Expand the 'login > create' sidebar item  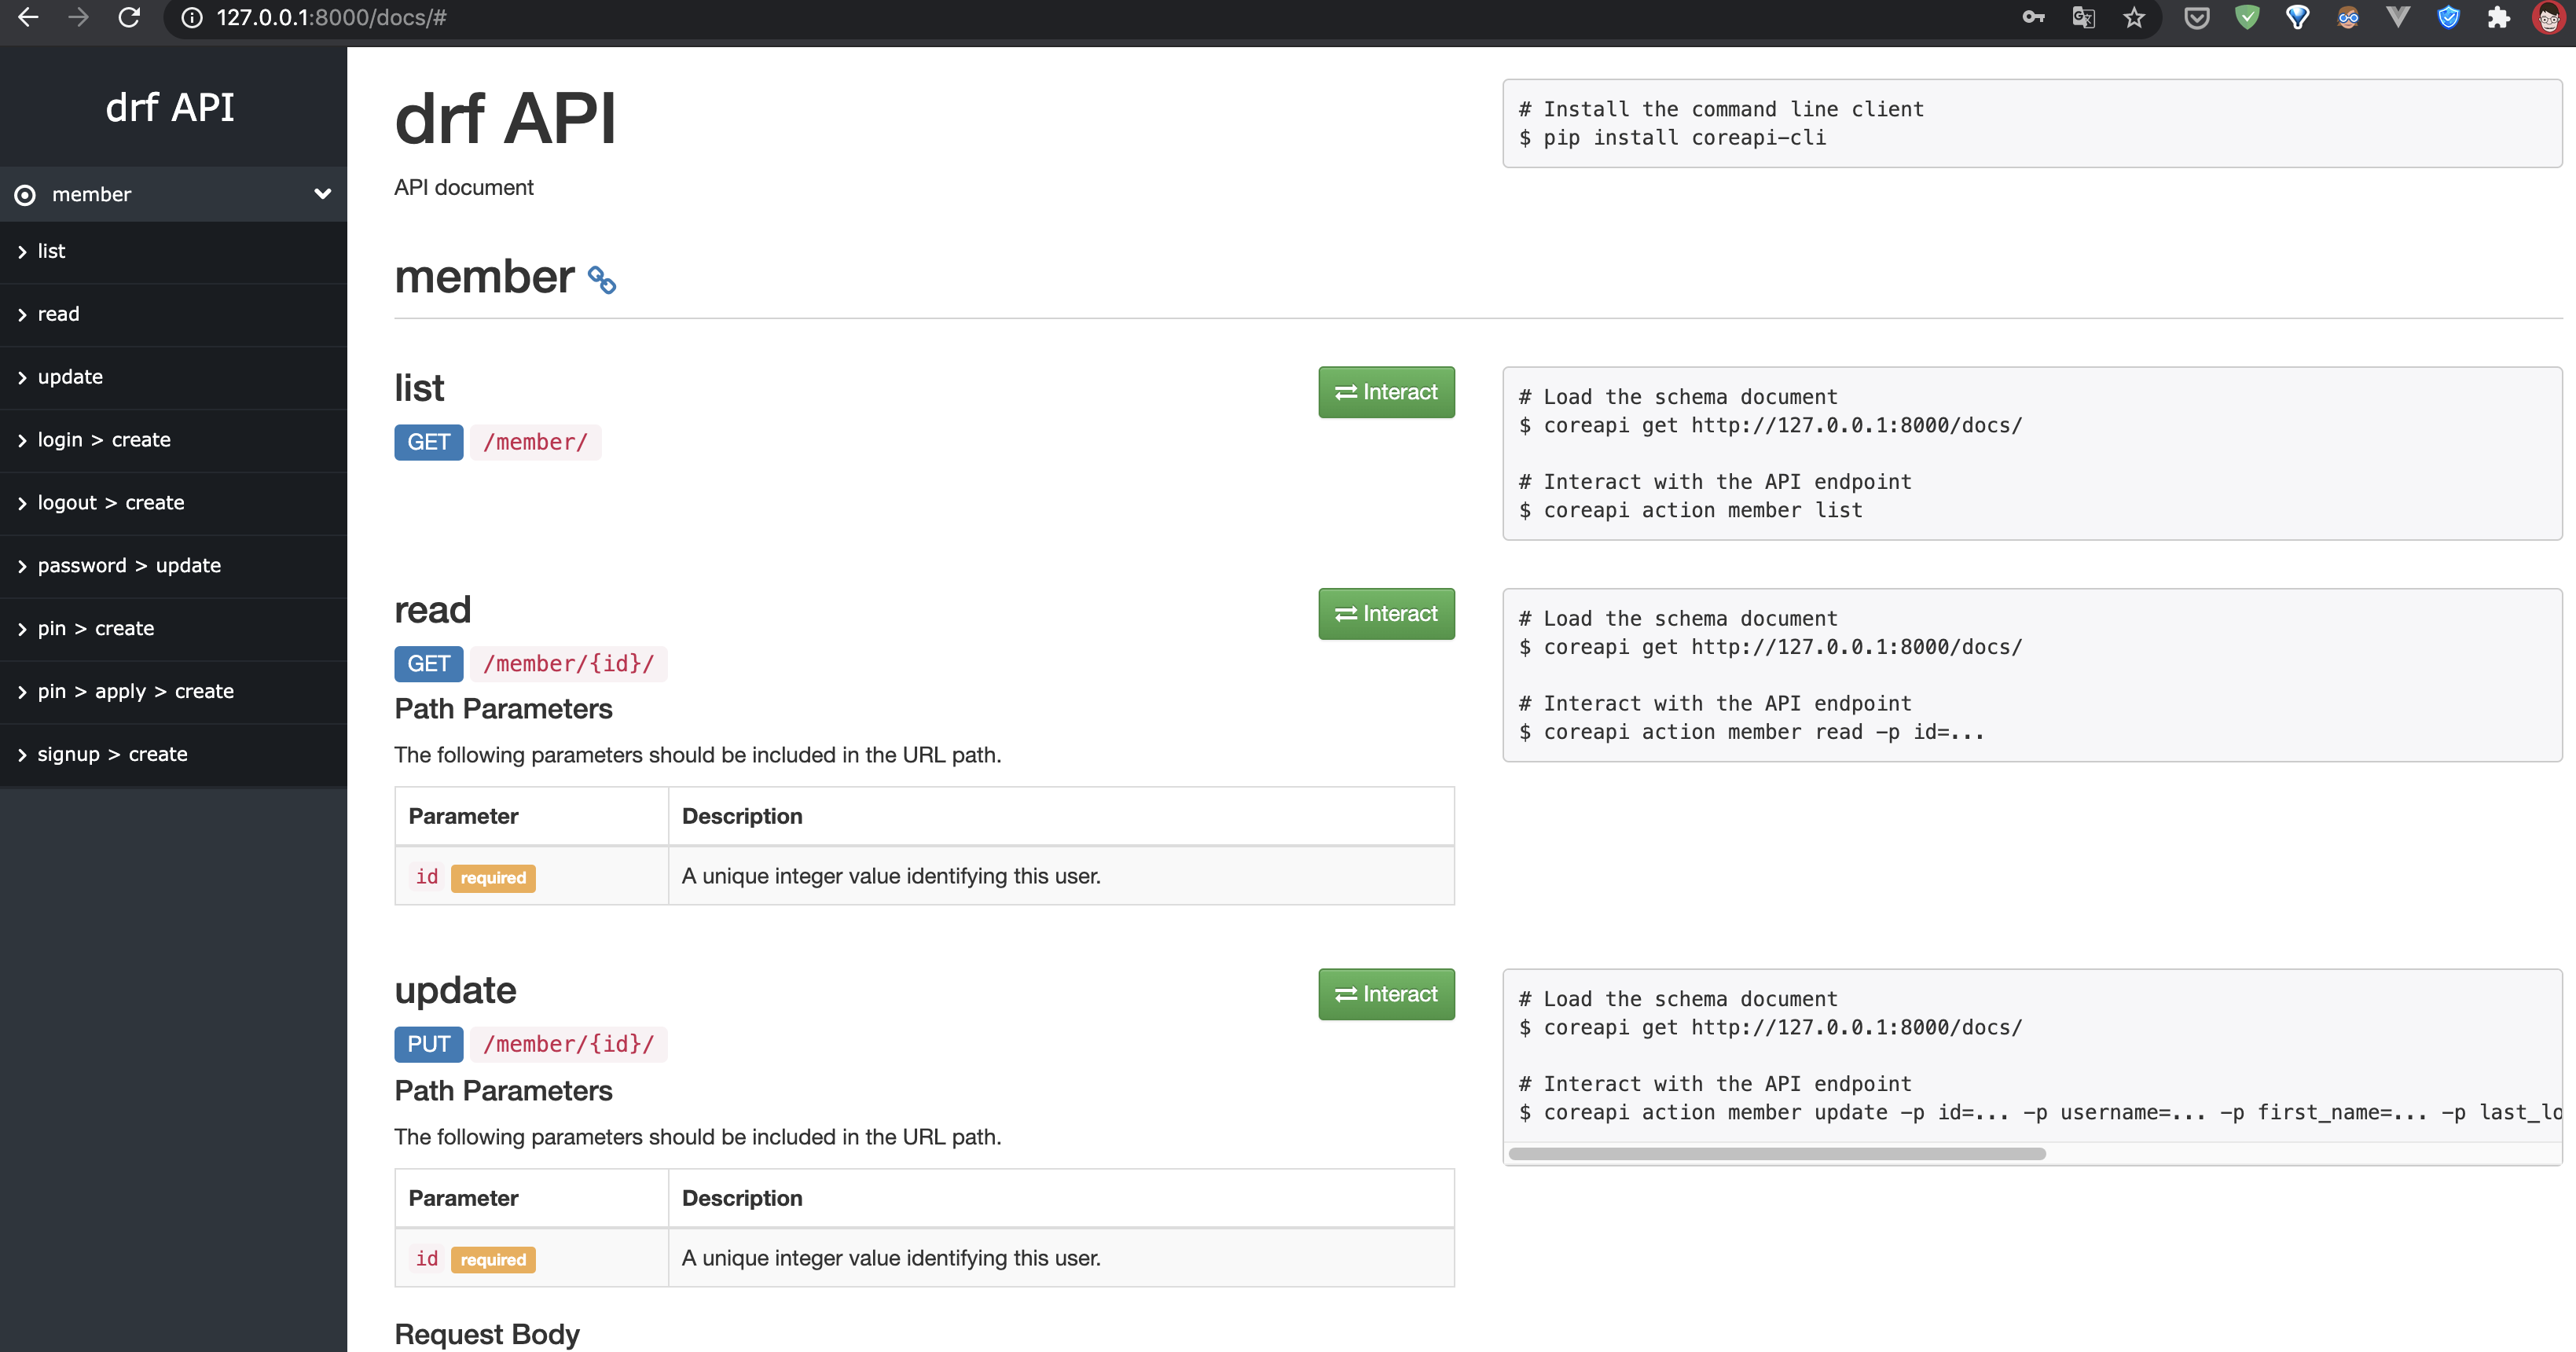click(x=104, y=440)
